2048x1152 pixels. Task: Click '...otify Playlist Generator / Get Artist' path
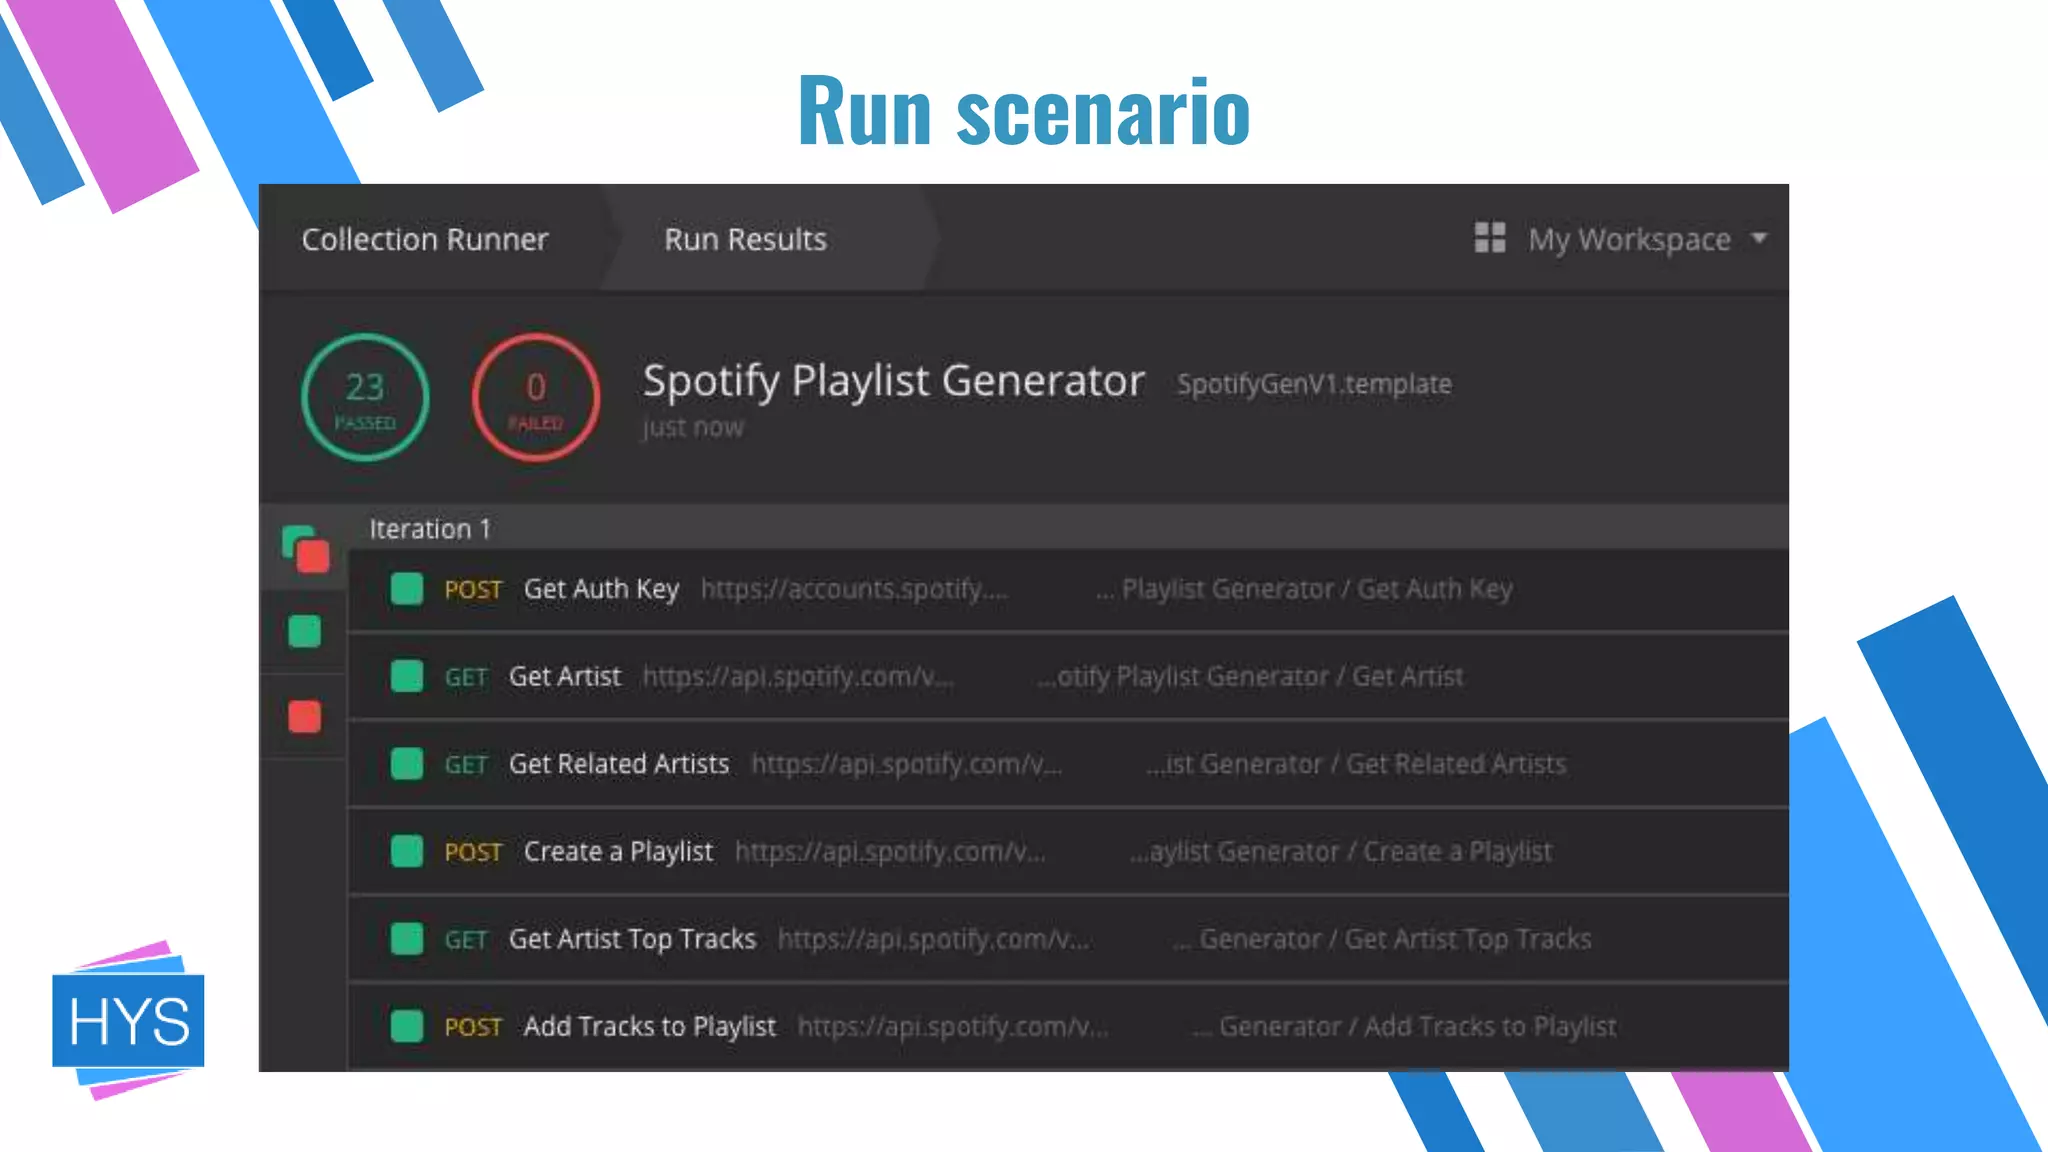click(x=1250, y=677)
